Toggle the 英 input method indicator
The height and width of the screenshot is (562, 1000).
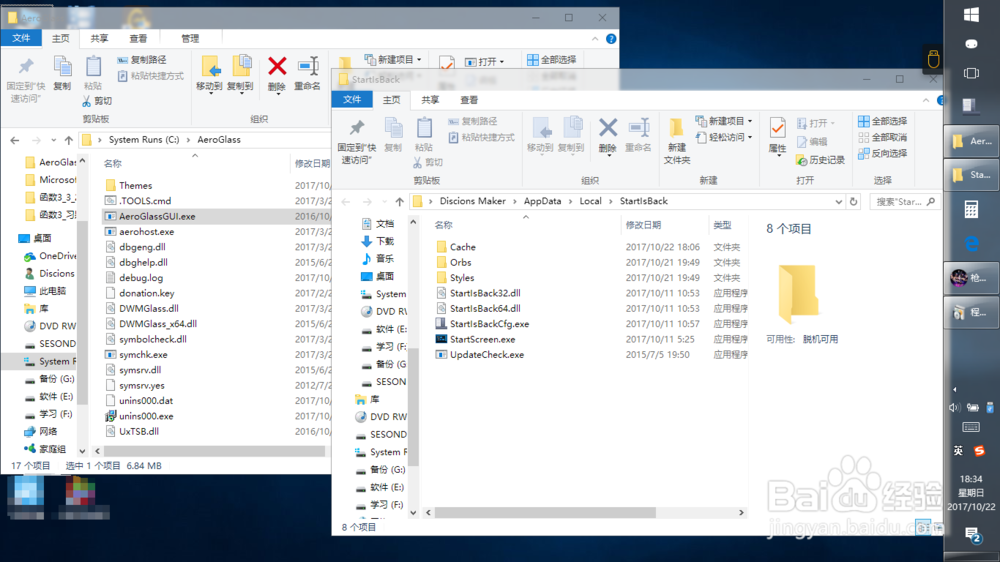[960, 451]
